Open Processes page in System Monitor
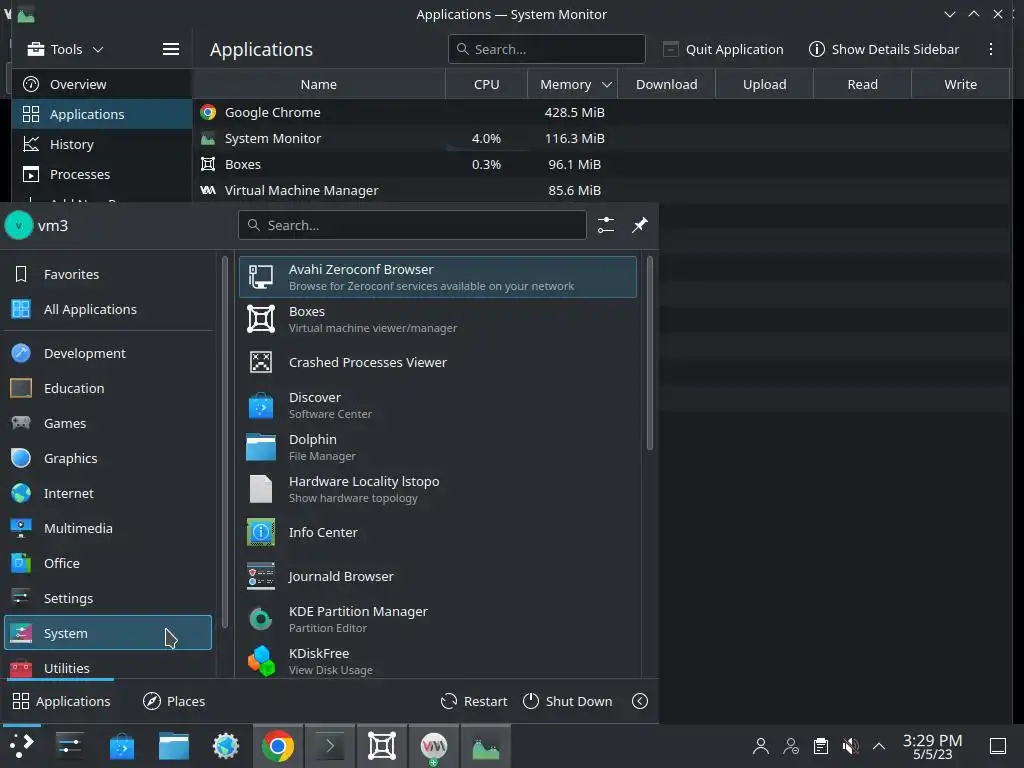 (102, 174)
